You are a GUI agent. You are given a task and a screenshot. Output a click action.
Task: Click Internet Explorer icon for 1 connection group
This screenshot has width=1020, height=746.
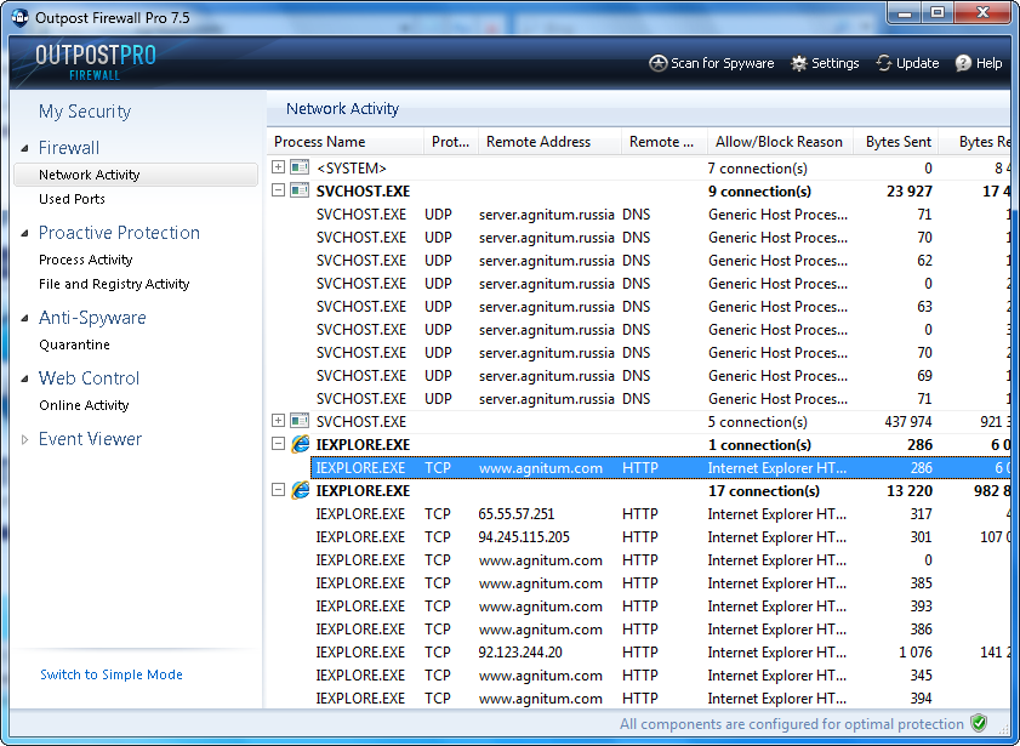[x=300, y=444]
